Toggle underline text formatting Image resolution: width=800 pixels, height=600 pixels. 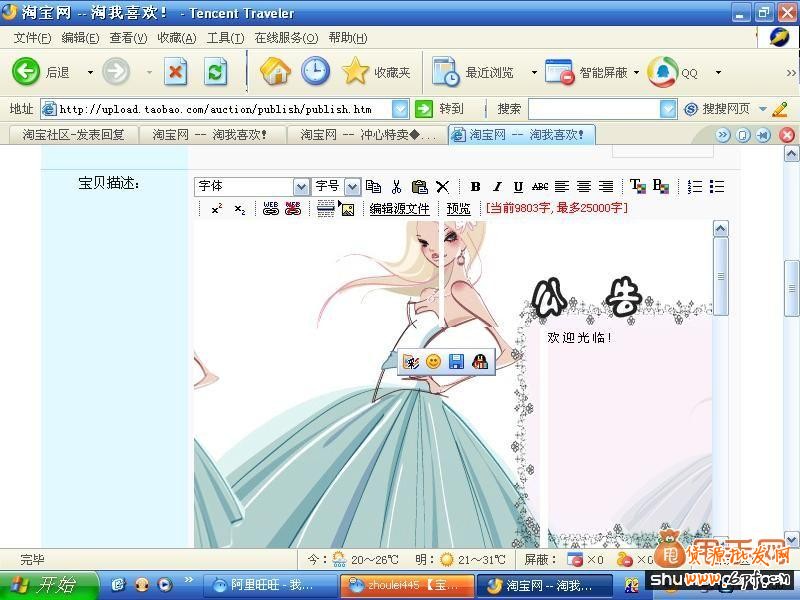[x=518, y=187]
